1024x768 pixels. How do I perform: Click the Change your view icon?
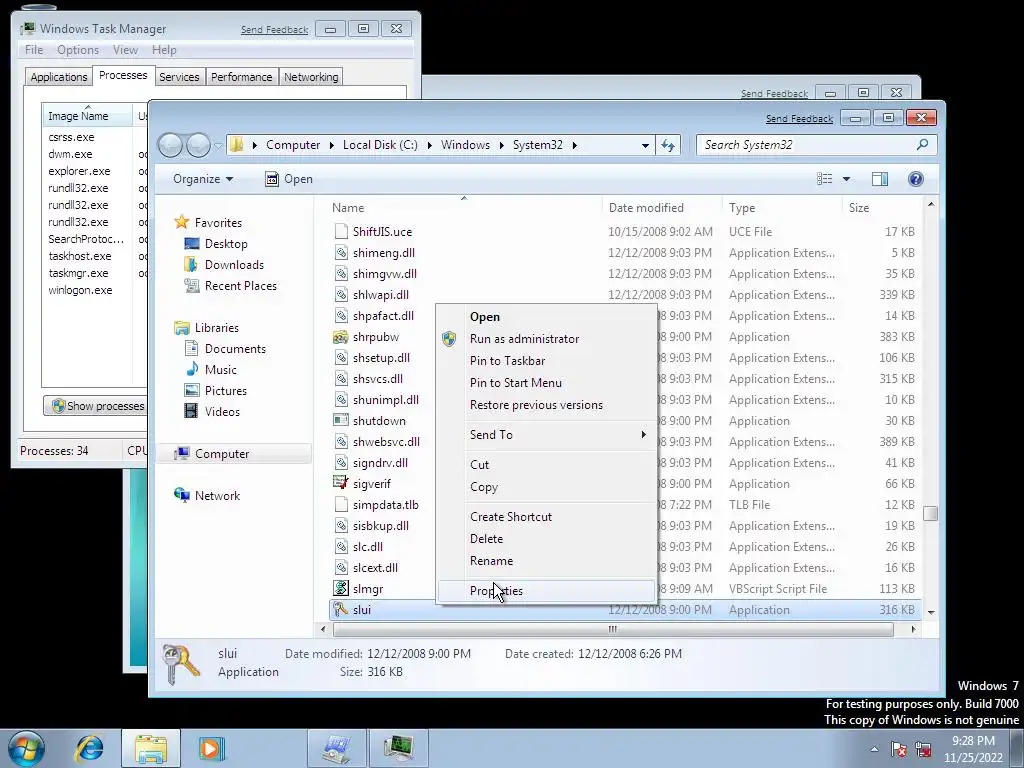[825, 179]
